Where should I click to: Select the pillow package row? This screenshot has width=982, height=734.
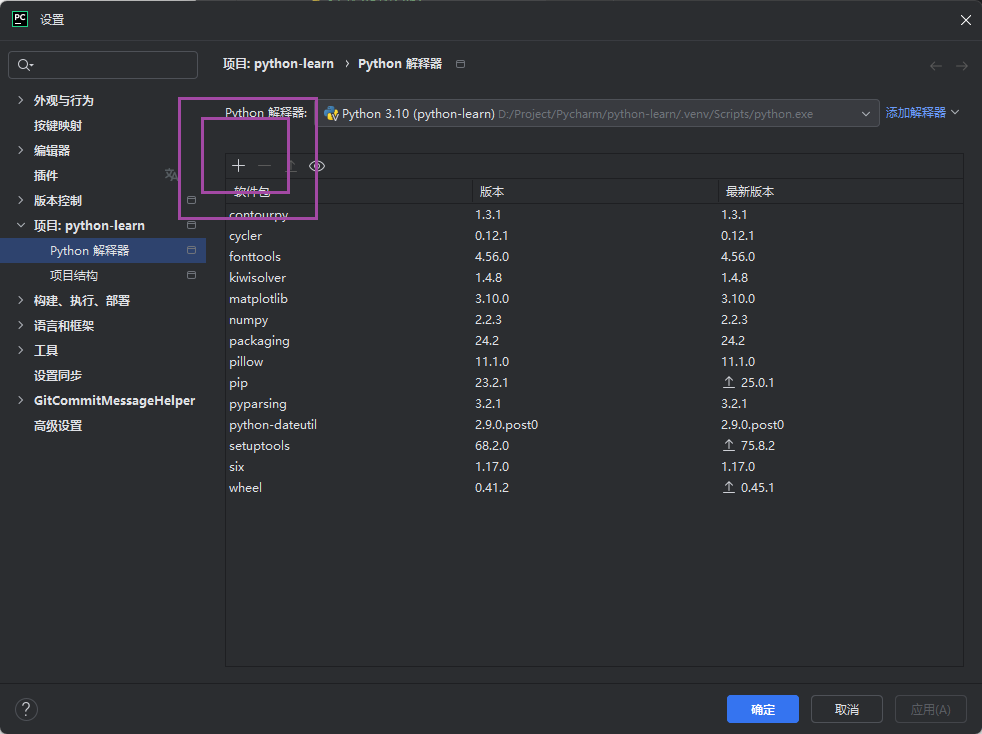click(594, 361)
